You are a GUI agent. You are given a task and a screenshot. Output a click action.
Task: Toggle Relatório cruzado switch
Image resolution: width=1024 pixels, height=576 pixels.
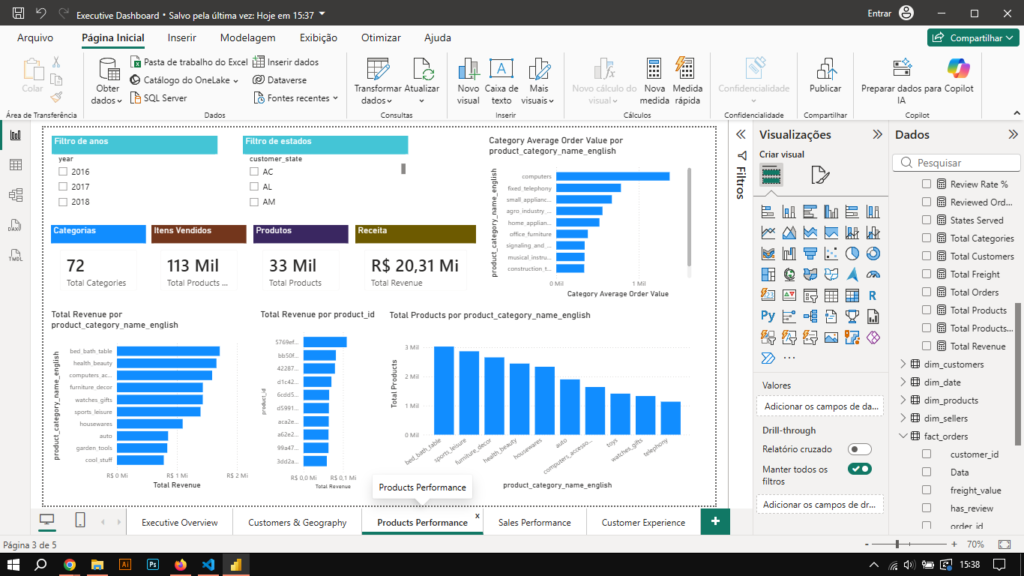(x=859, y=449)
